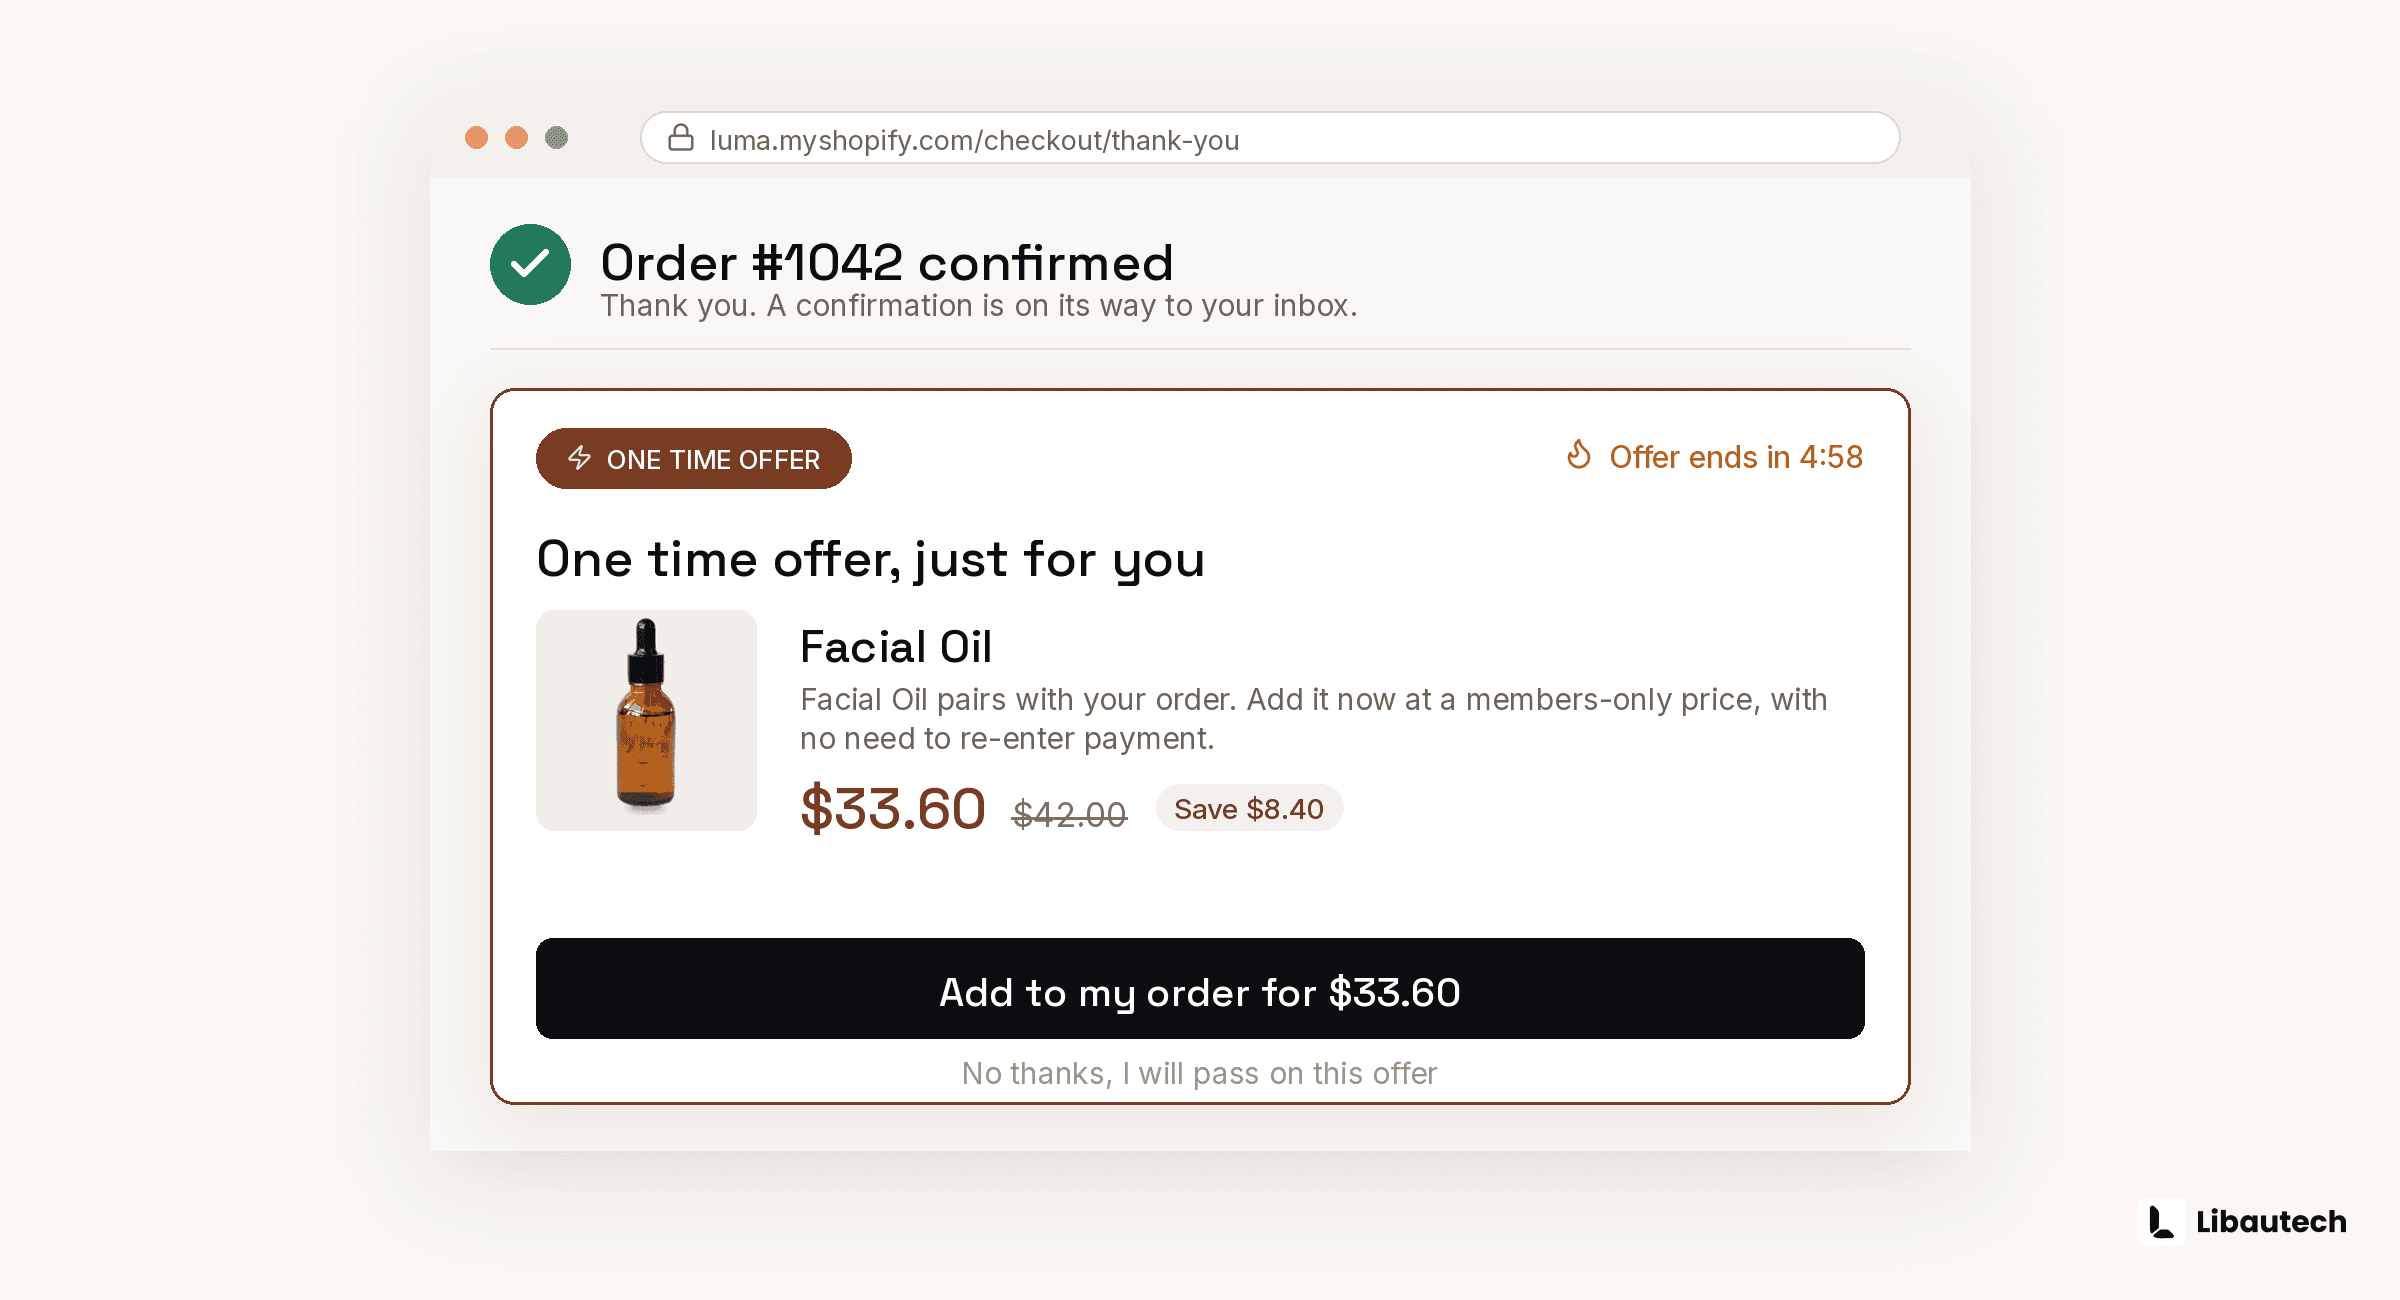Click the Order #1042 confirmed heading

coord(887,263)
